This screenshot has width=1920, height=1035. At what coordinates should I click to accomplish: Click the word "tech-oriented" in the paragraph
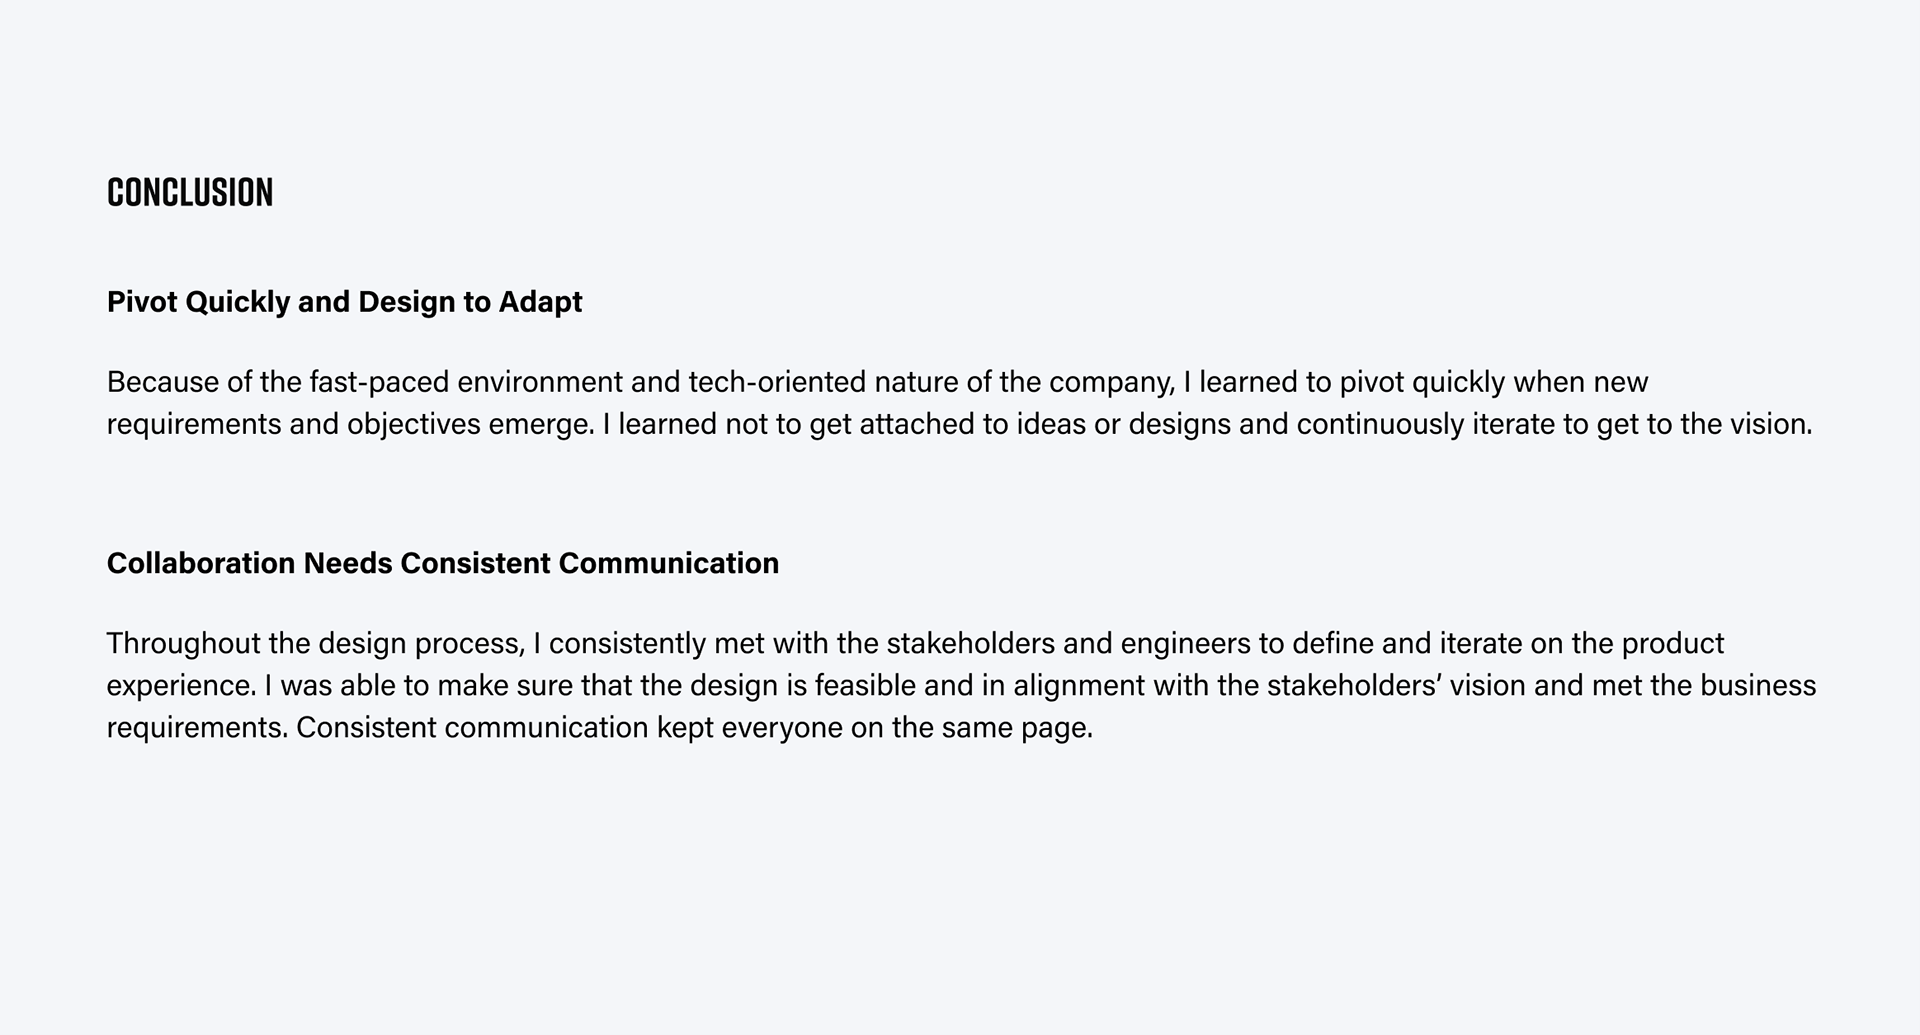coord(777,382)
